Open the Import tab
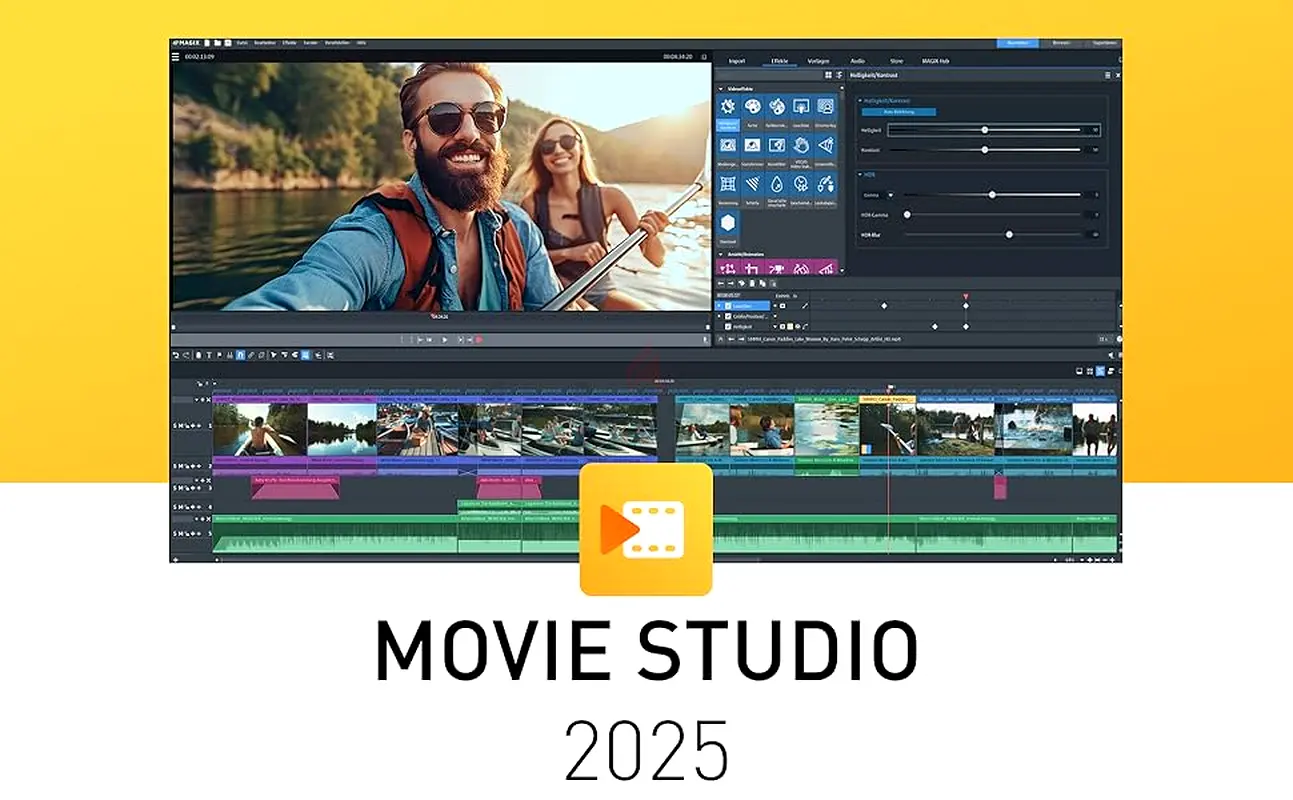 [737, 61]
